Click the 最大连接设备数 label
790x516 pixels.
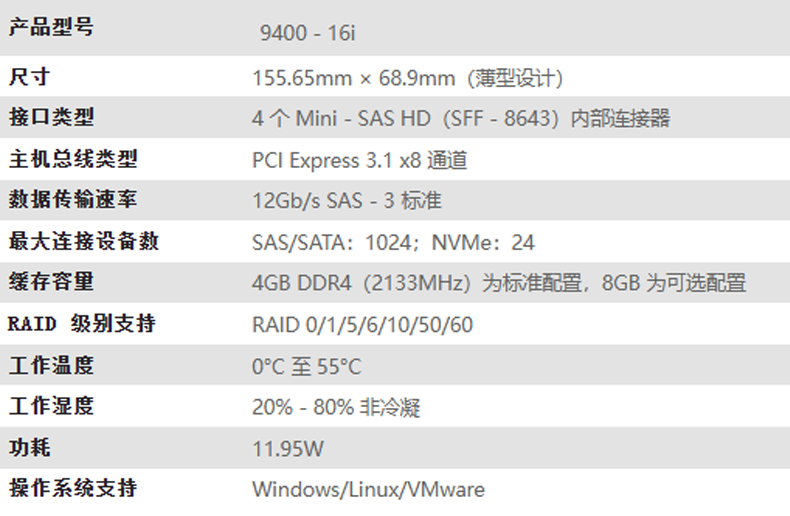(x=84, y=241)
